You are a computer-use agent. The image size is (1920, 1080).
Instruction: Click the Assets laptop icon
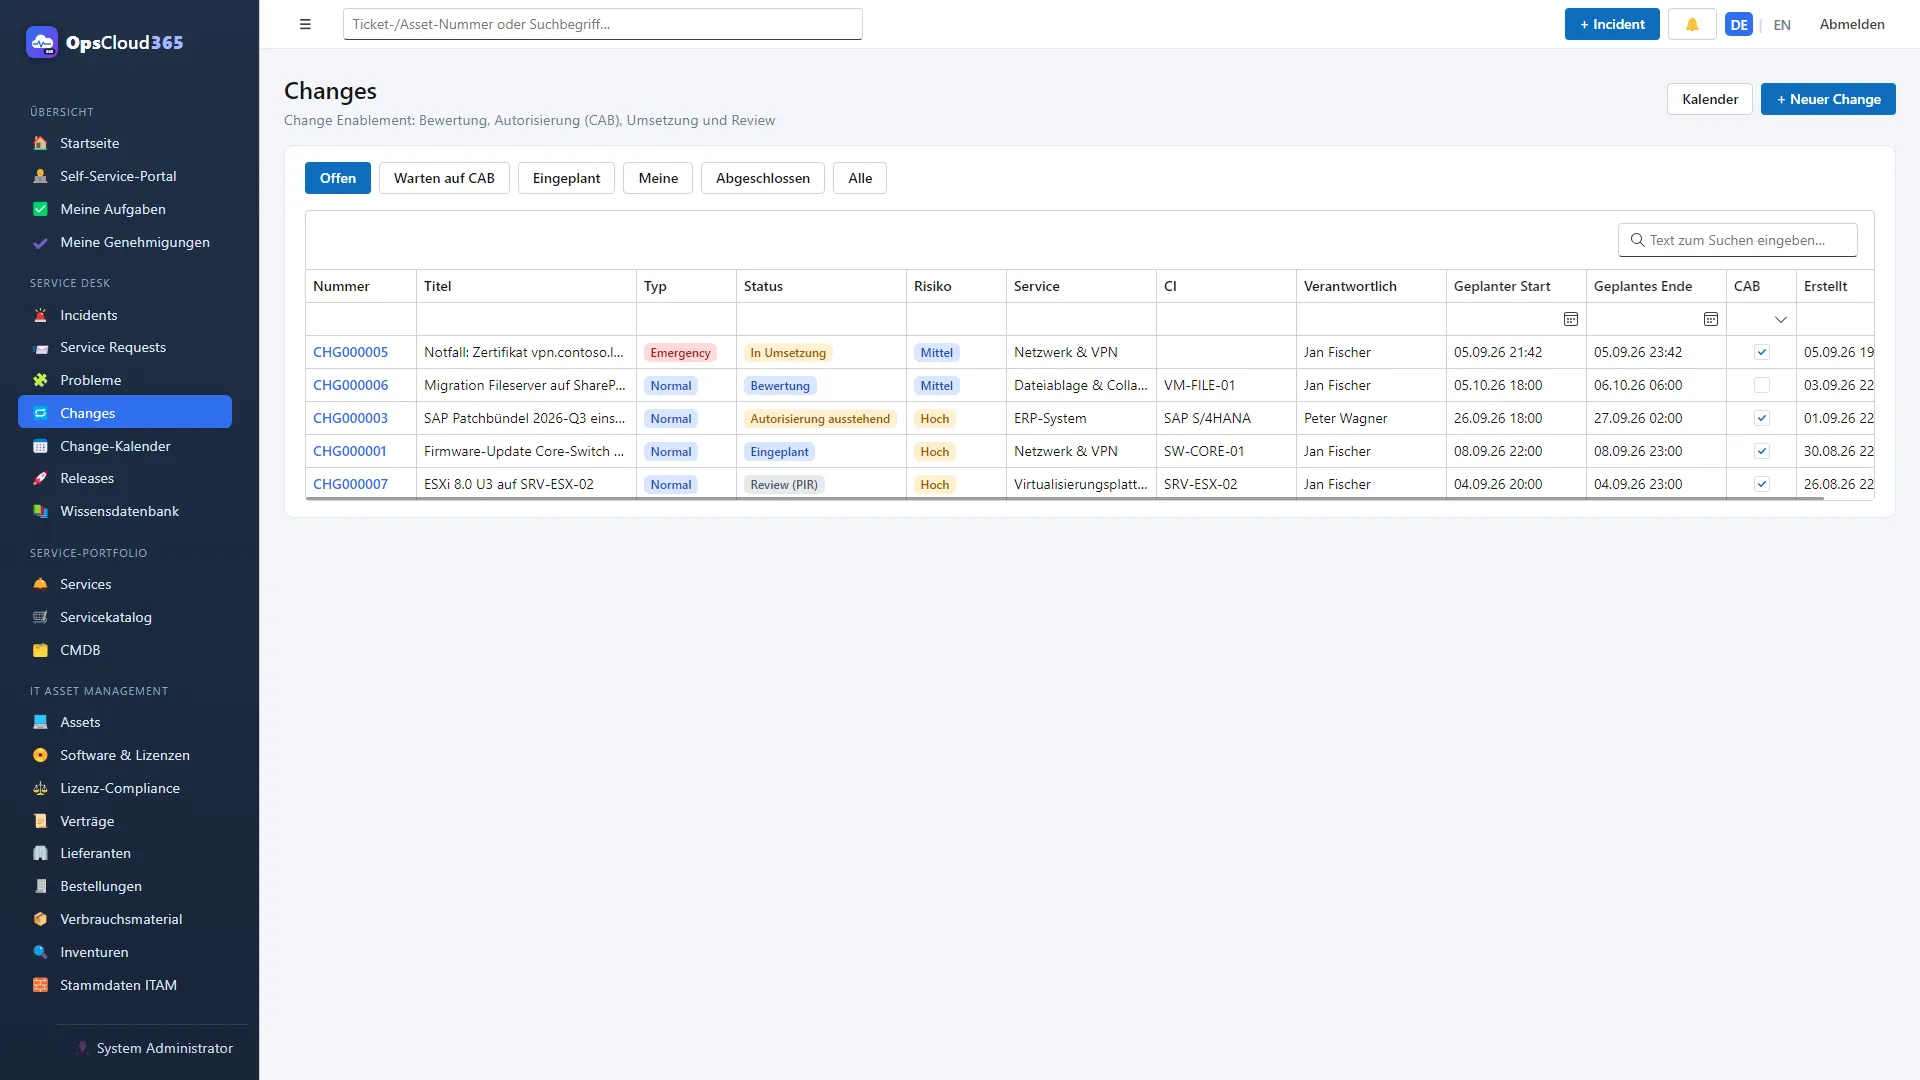[40, 722]
